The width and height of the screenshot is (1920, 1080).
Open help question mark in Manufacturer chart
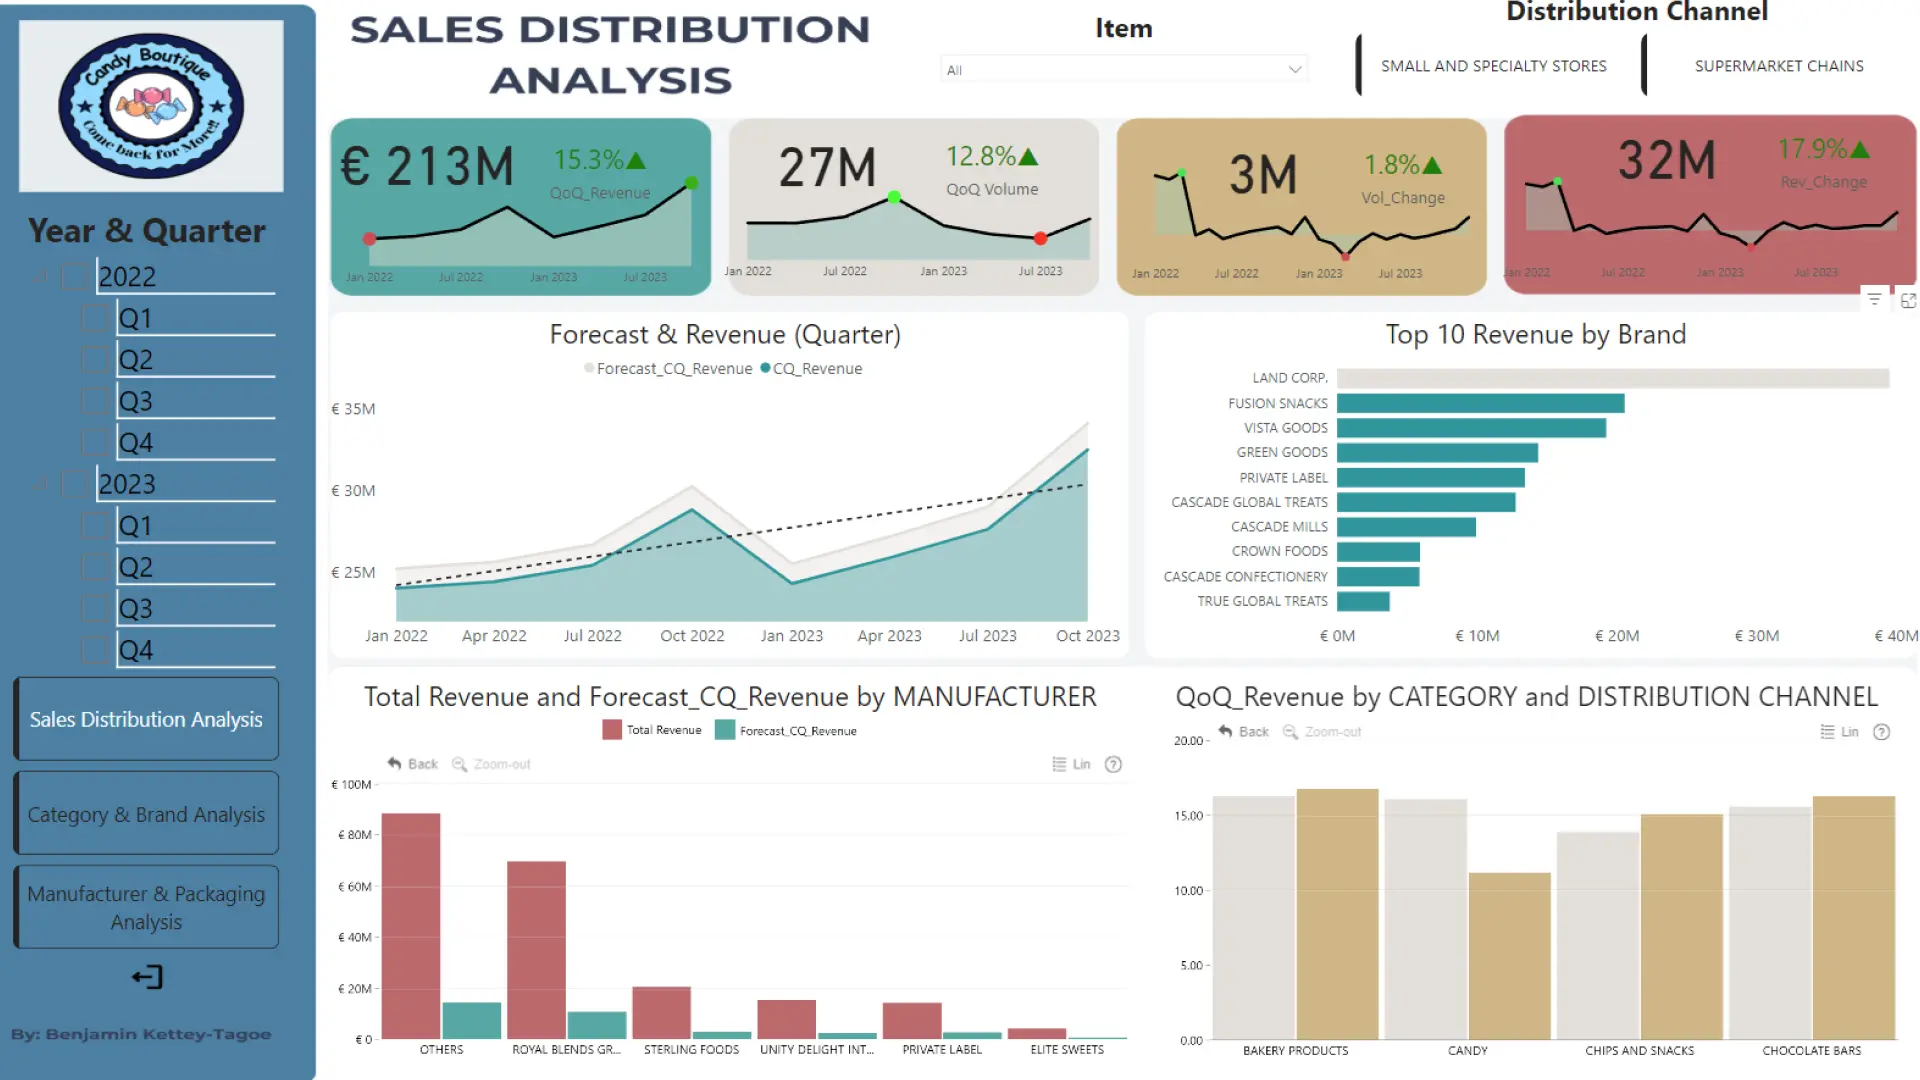click(x=1113, y=764)
